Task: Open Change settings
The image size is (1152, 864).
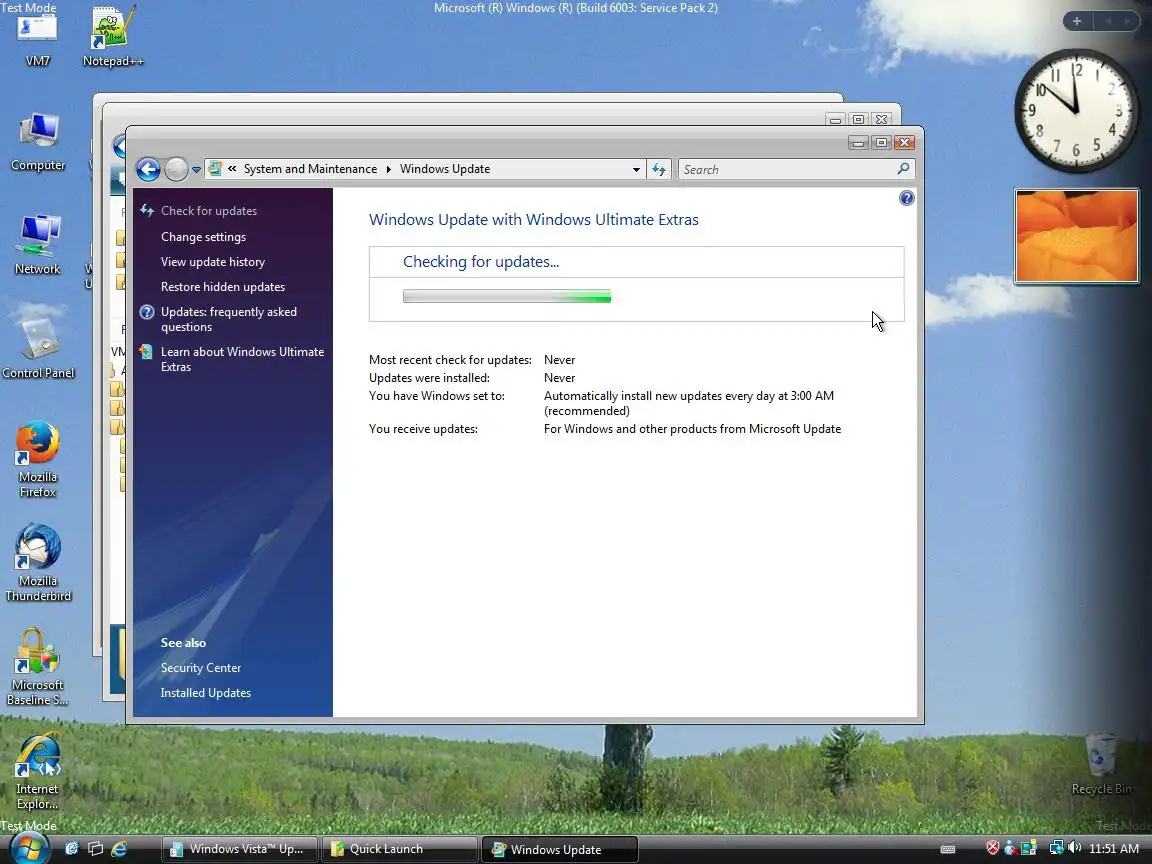Action: pyautogui.click(x=204, y=237)
